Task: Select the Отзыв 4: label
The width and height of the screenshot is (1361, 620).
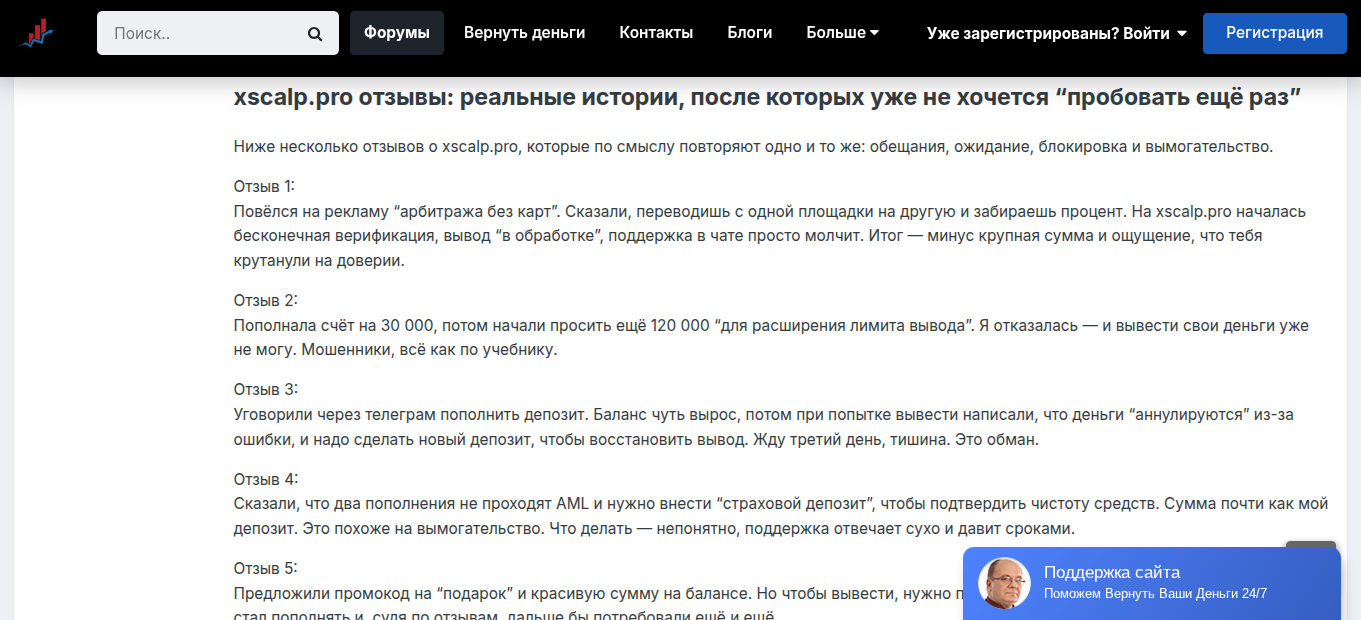Action: tap(266, 478)
